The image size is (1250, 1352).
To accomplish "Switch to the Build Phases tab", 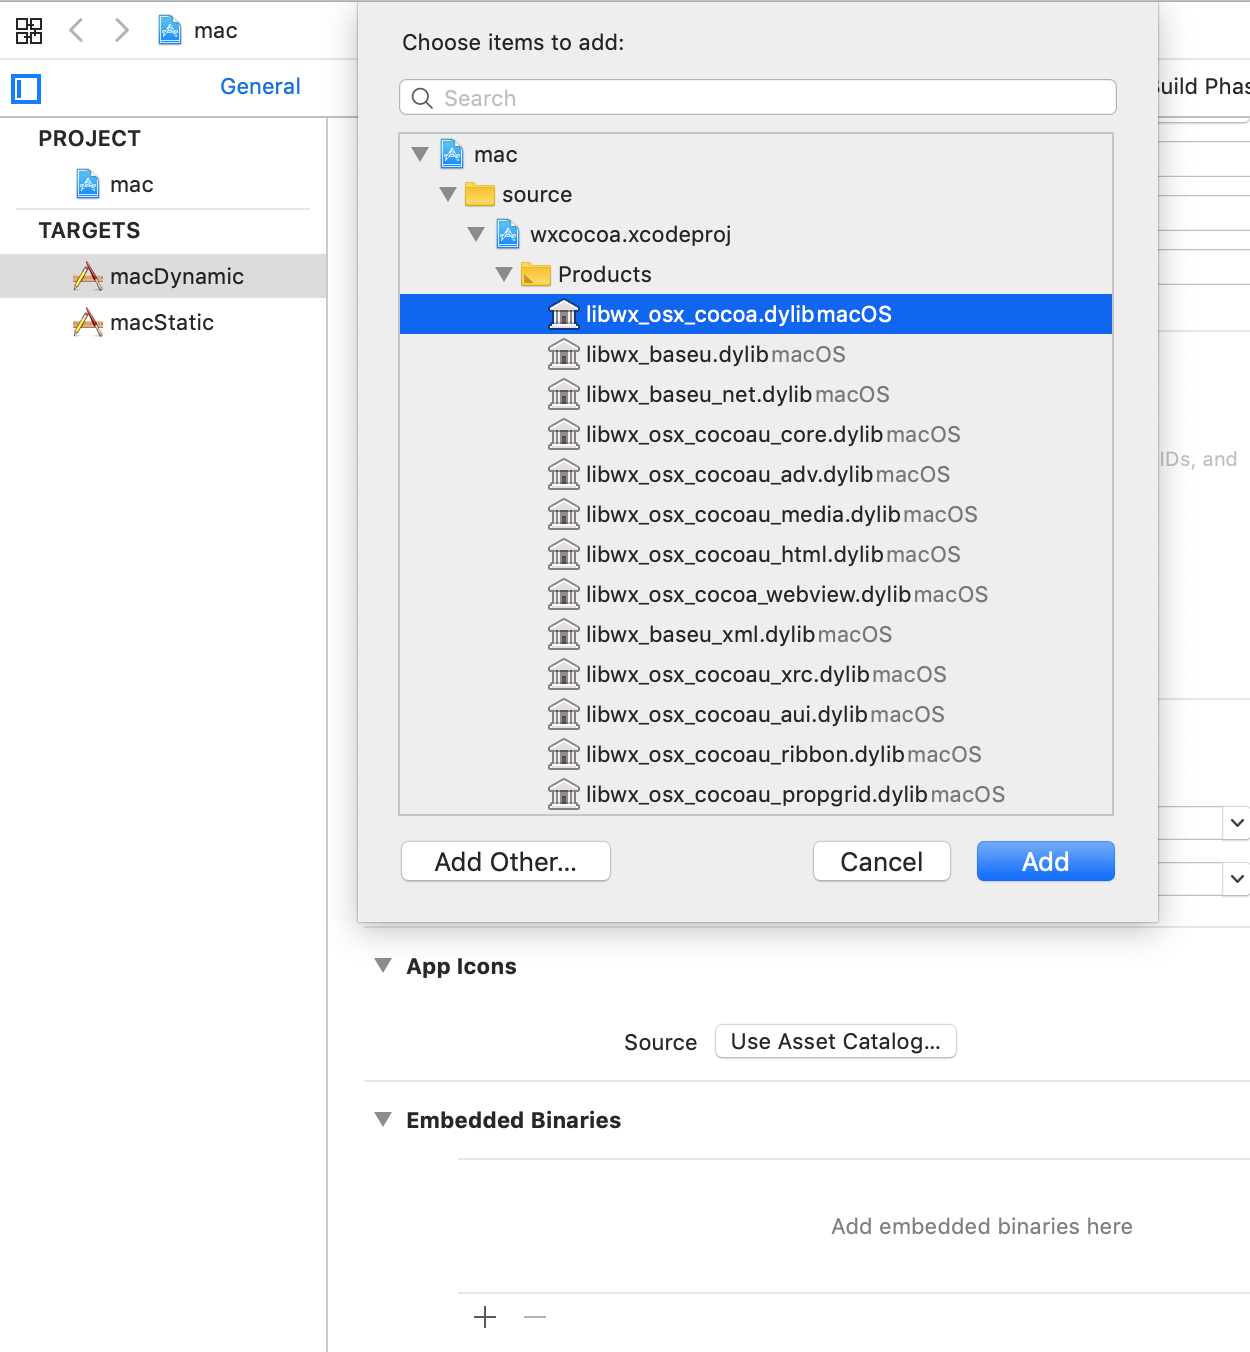I will [1204, 86].
